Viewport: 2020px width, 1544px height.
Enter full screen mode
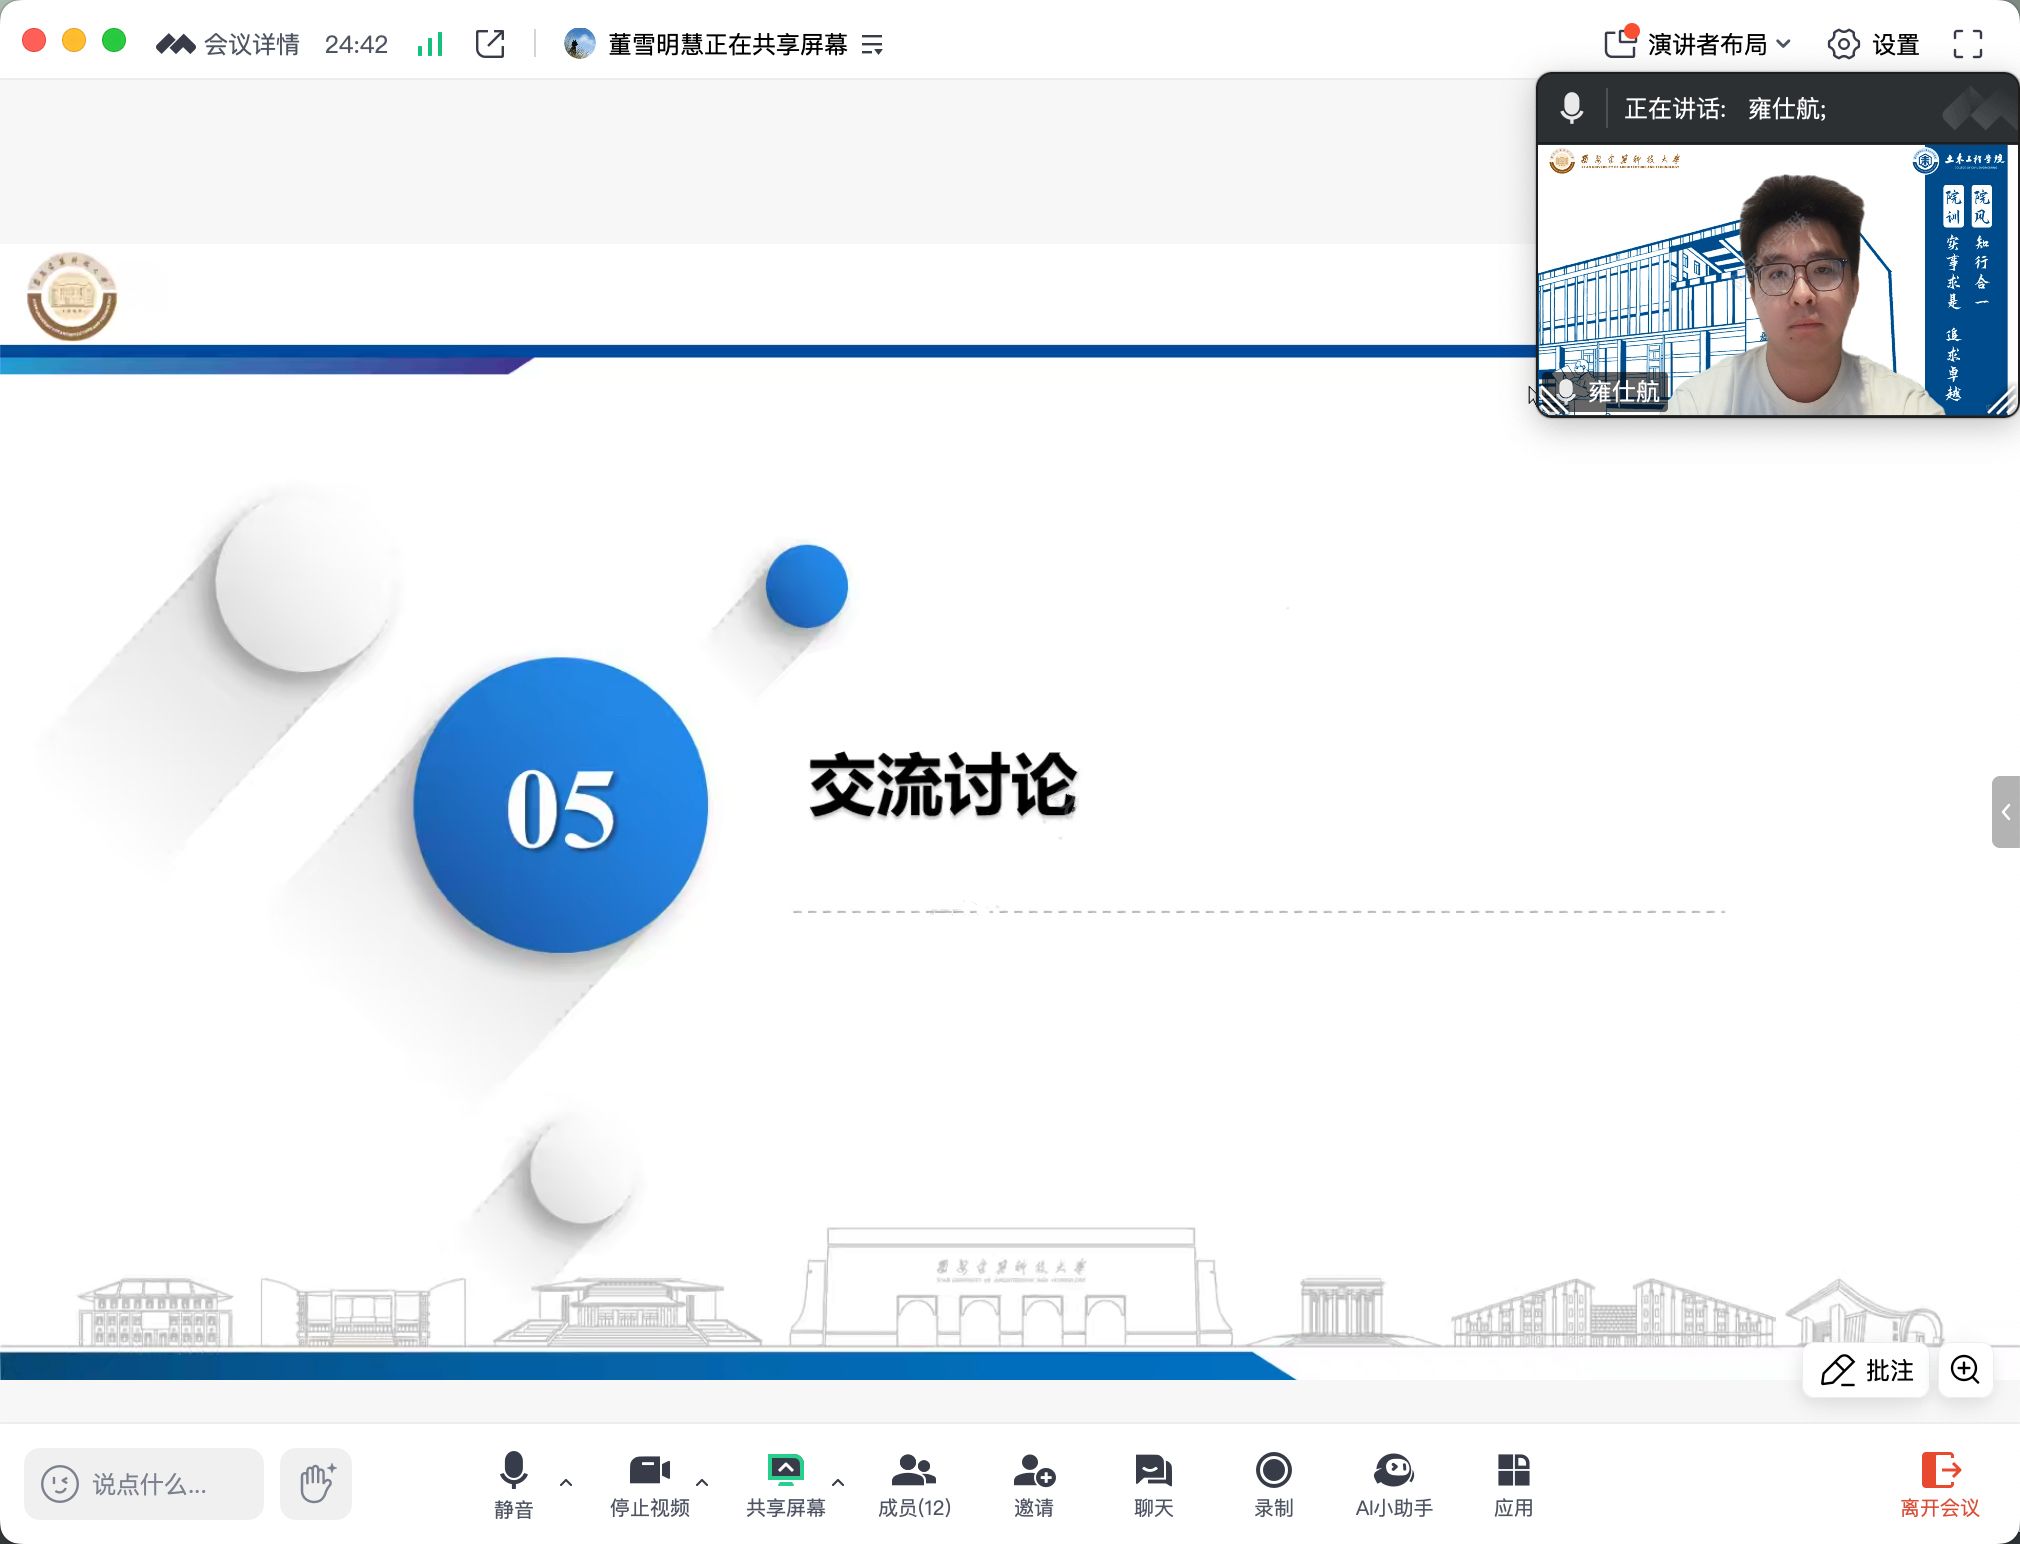tap(1967, 44)
